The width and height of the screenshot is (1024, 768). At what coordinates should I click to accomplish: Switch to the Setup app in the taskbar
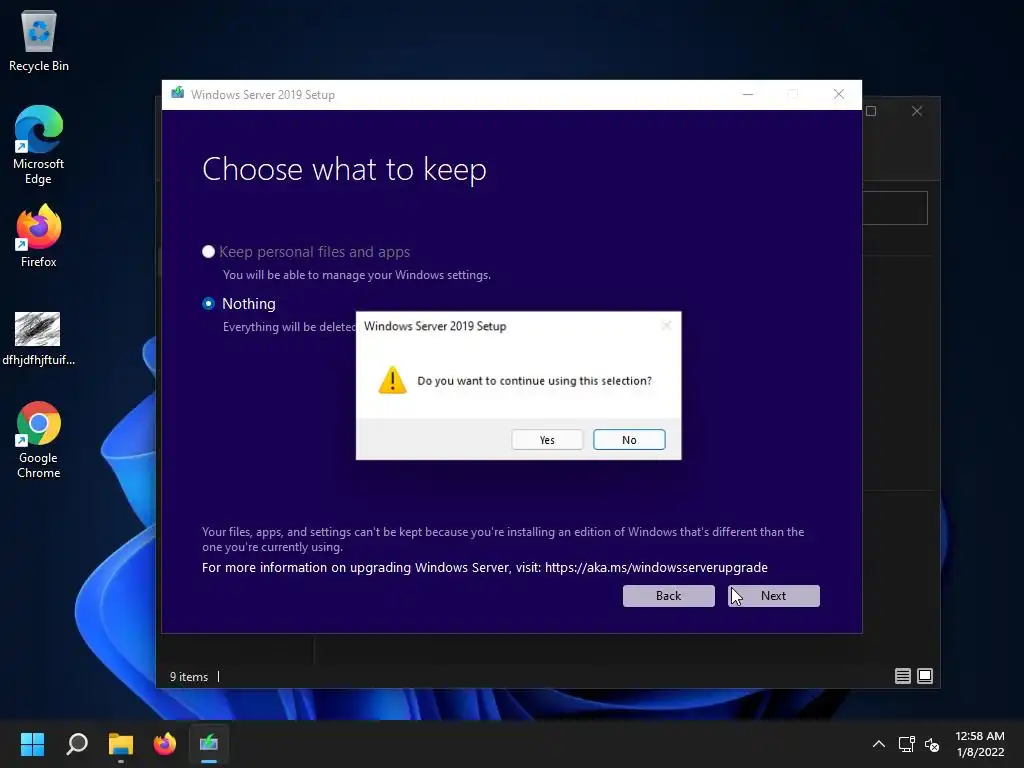[x=209, y=744]
